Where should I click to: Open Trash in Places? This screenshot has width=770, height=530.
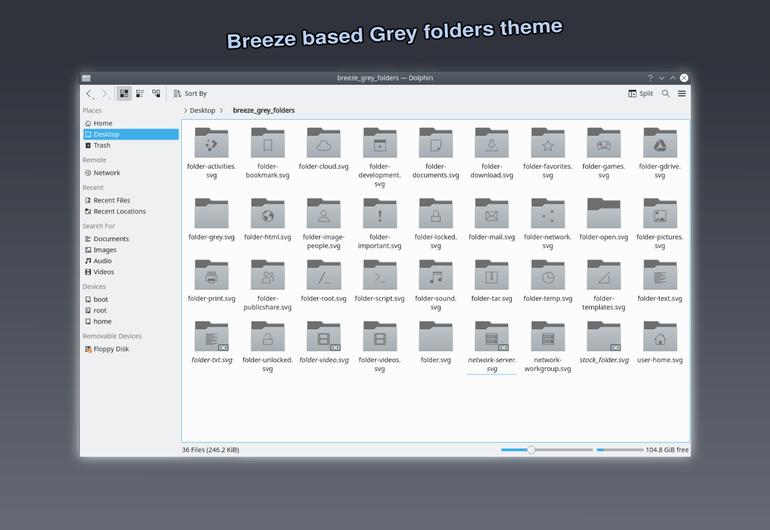131,145
